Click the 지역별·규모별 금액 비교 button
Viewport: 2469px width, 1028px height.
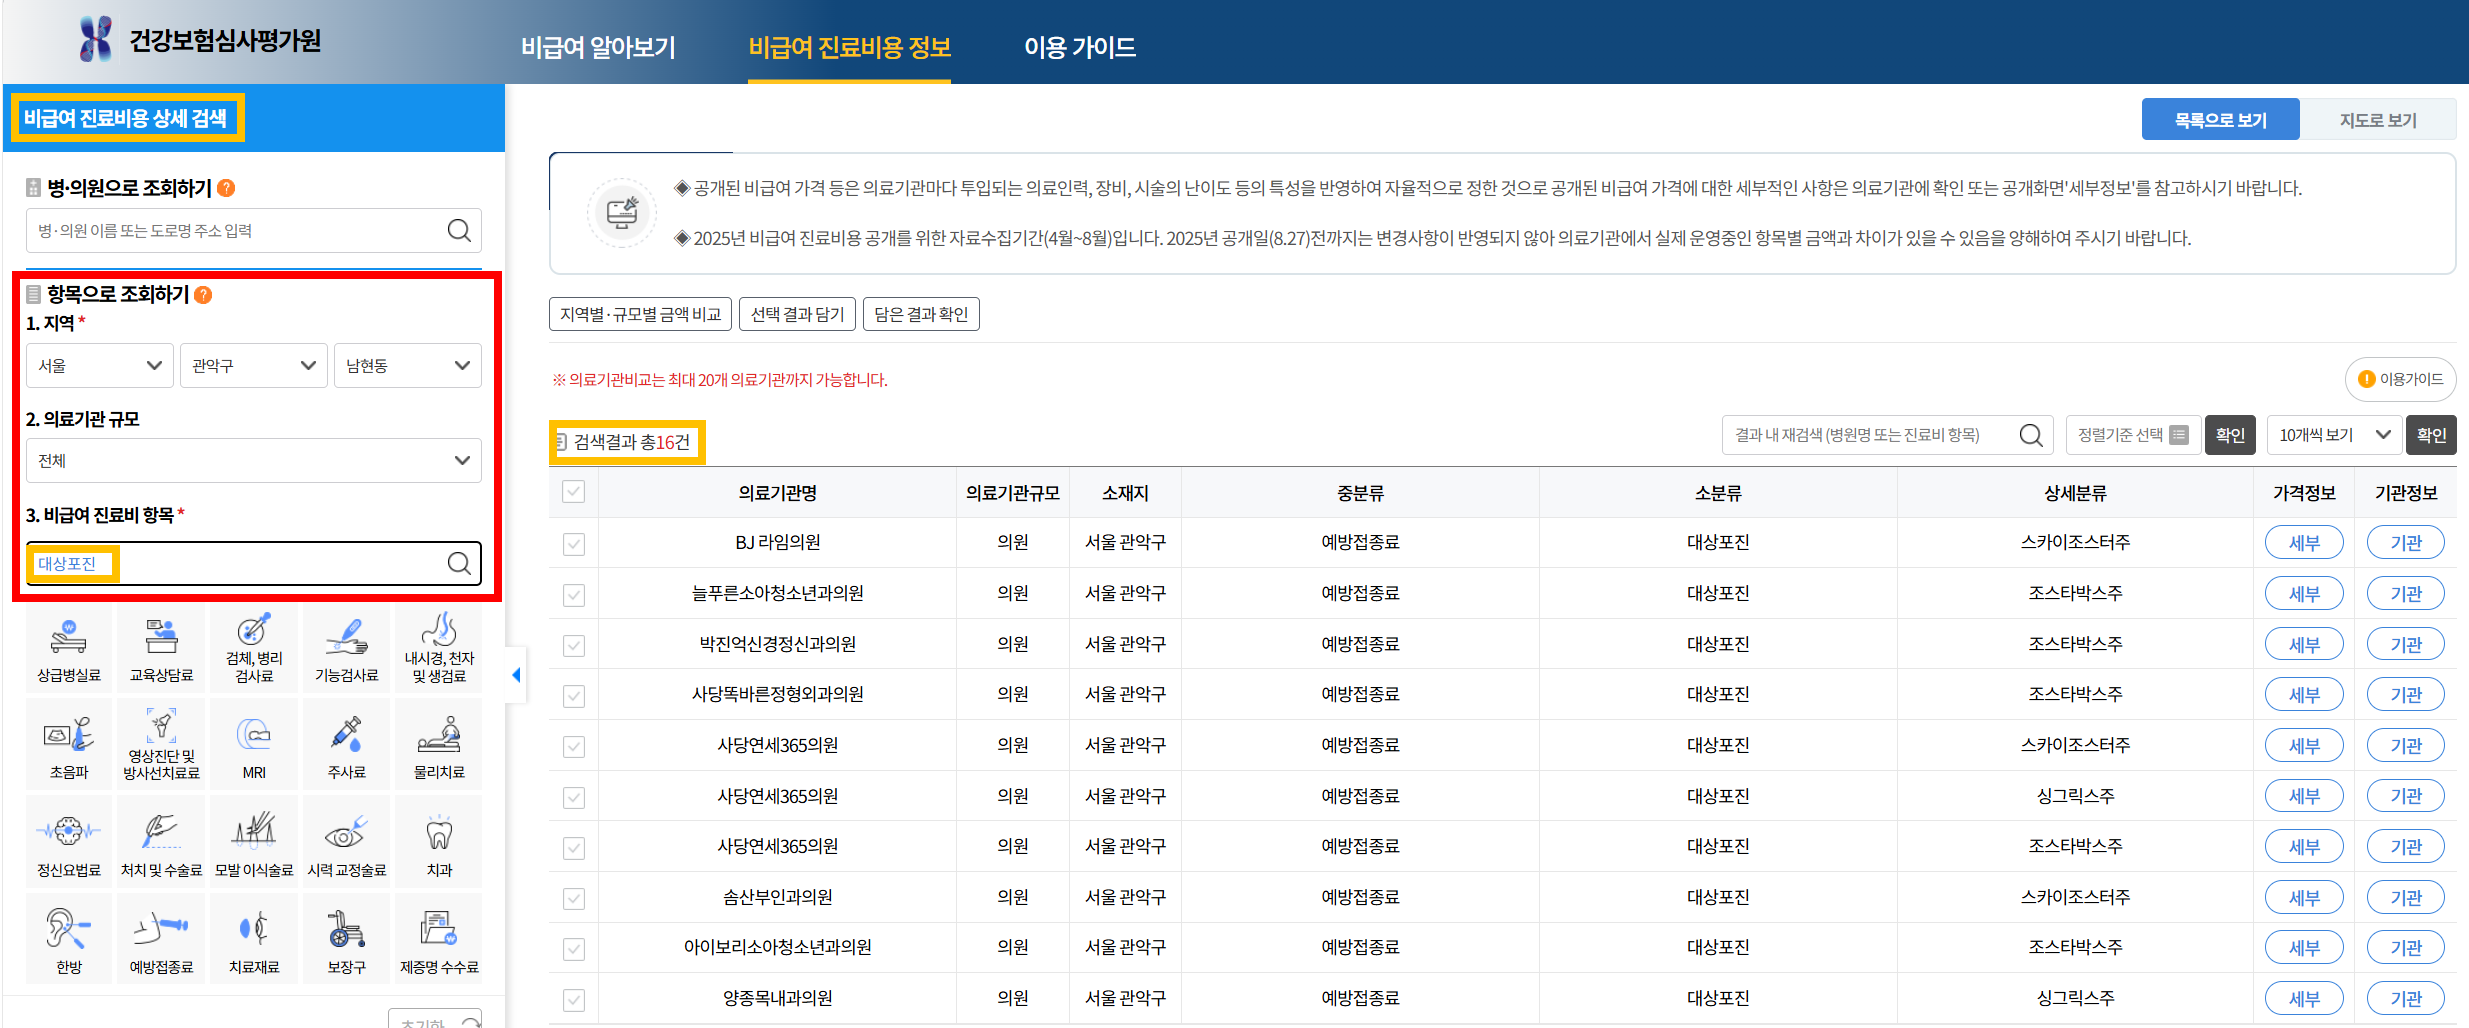coord(638,313)
